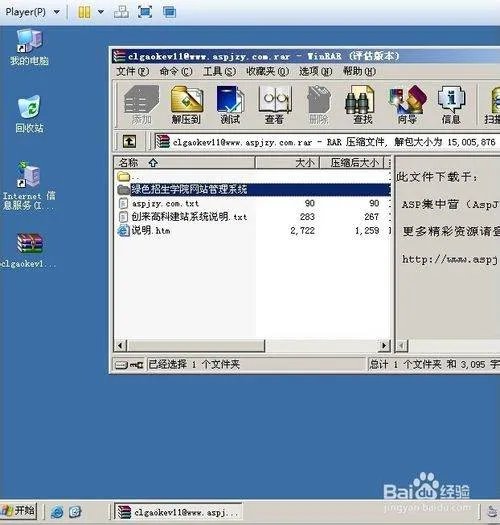Click the View file toolbar icon
The width and height of the screenshot is (500, 525).
coord(275,104)
